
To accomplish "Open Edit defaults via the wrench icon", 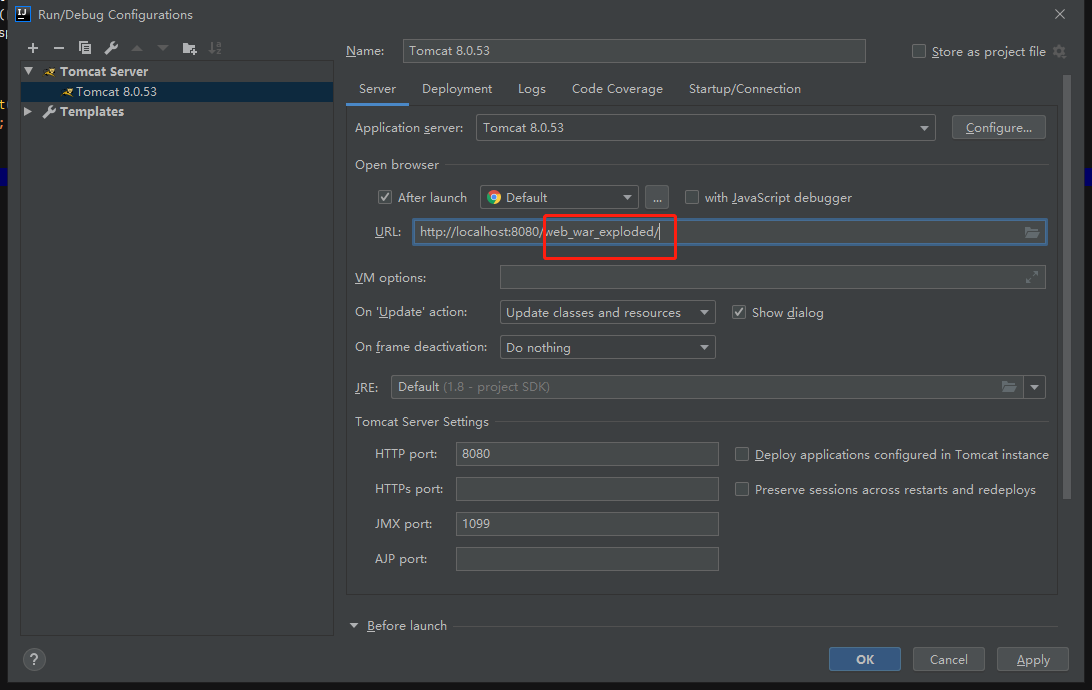I will (x=111, y=48).
